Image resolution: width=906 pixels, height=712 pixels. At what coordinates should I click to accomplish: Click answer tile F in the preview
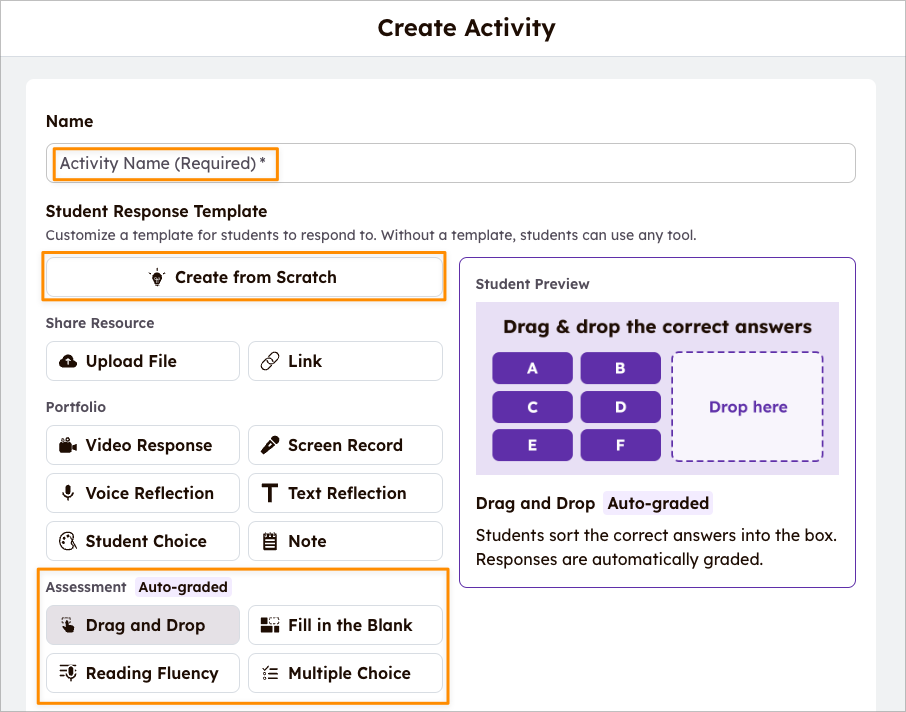[x=621, y=445]
